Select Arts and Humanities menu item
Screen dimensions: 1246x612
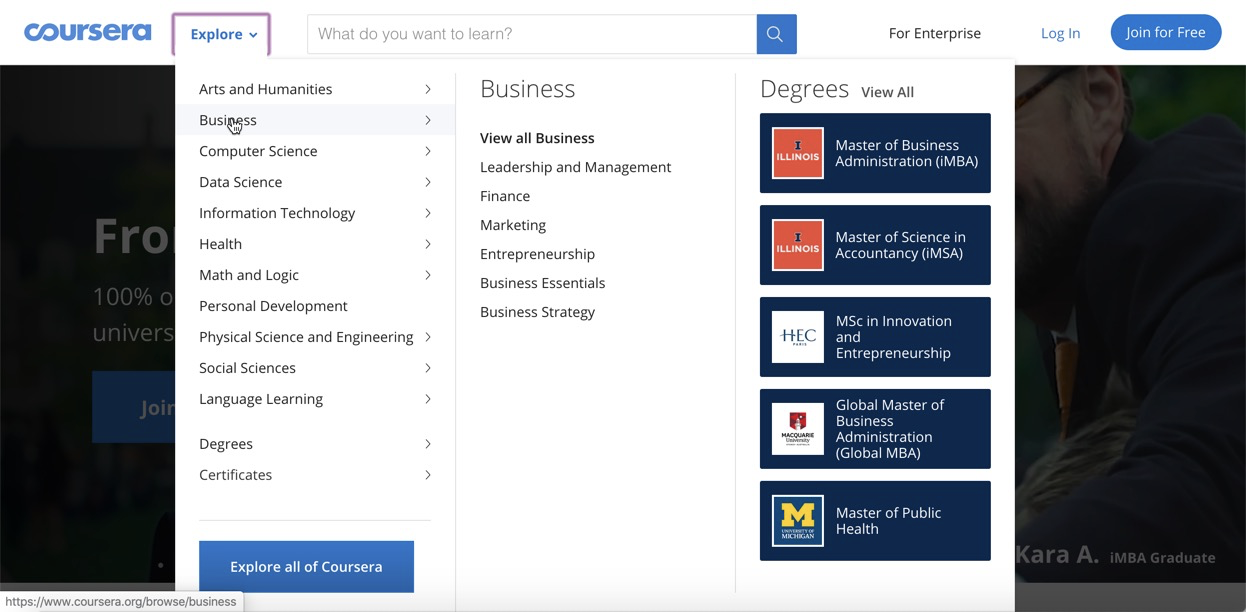(x=266, y=89)
